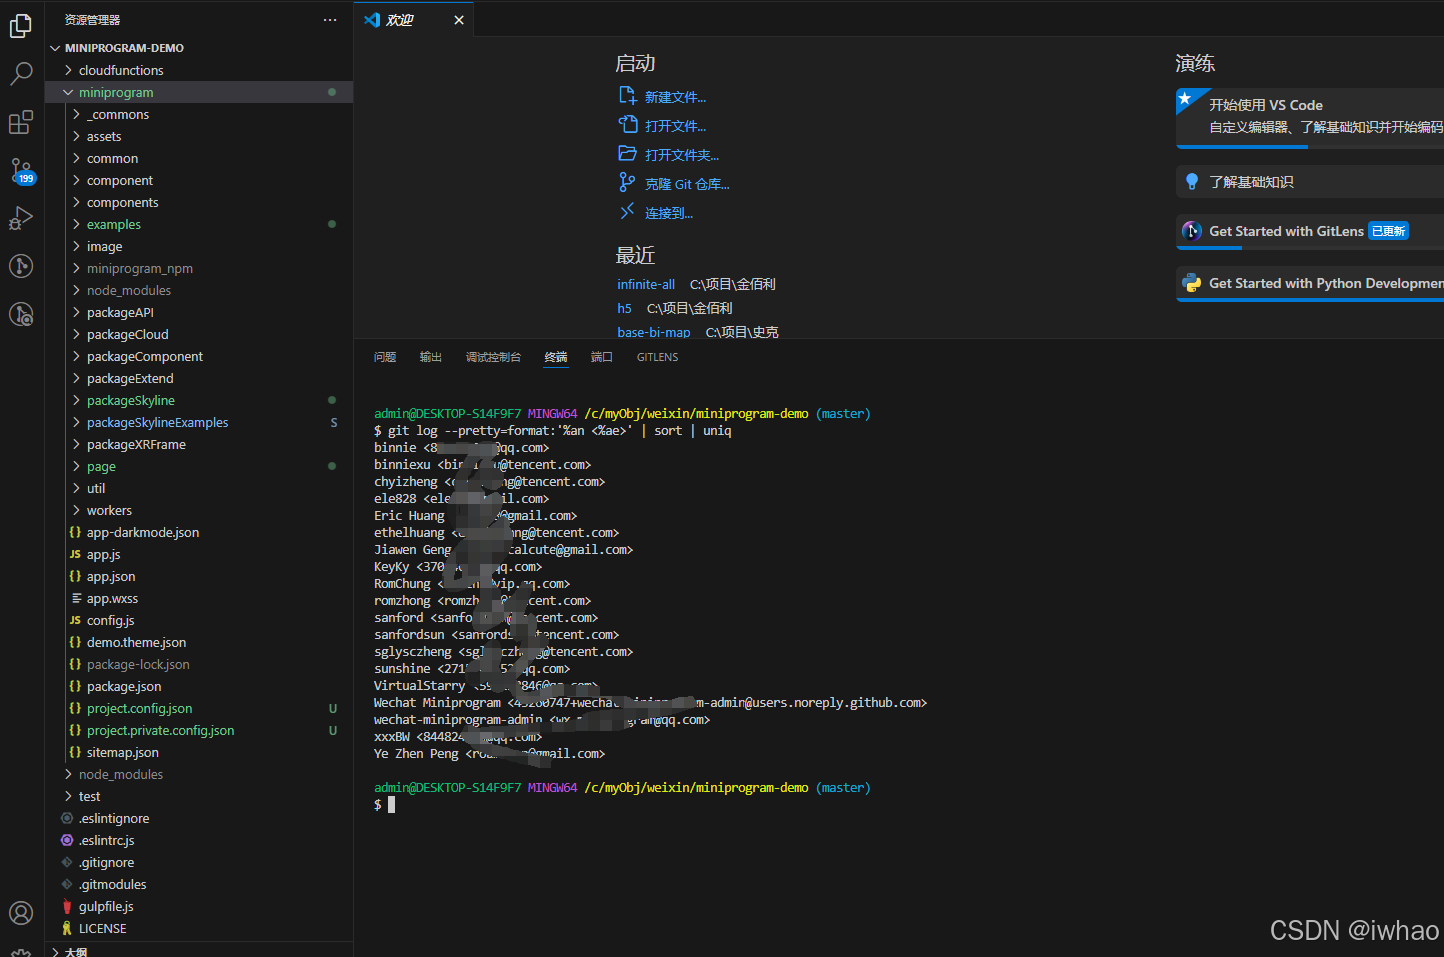Open the Explorer view in the activity bar
The height and width of the screenshot is (957, 1444).
coord(21,25)
